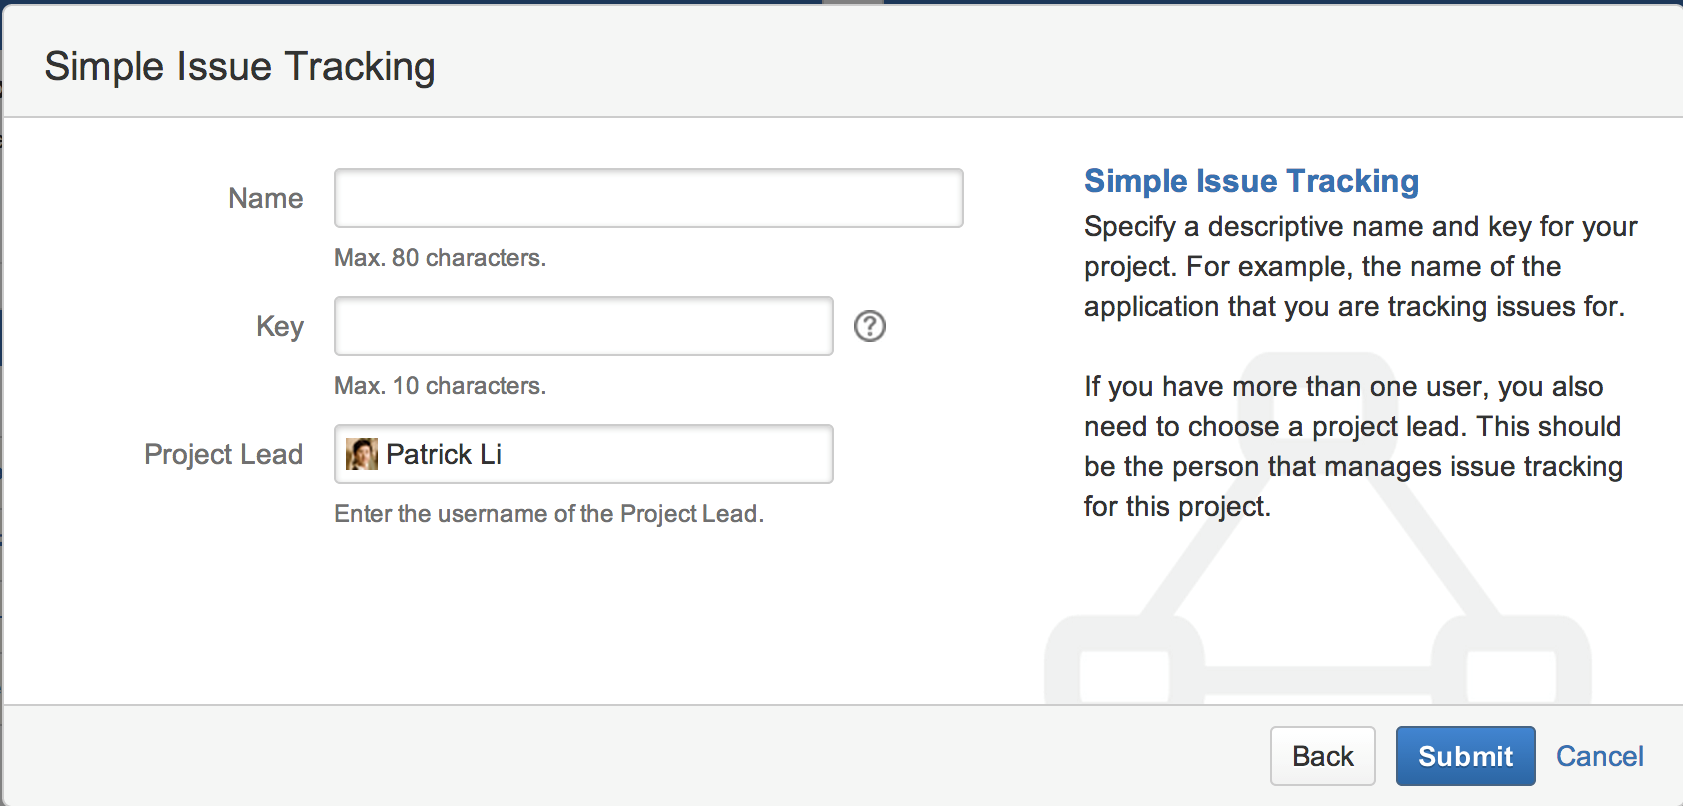Select the Project Lead user picker field
The image size is (1683, 806).
(x=584, y=454)
